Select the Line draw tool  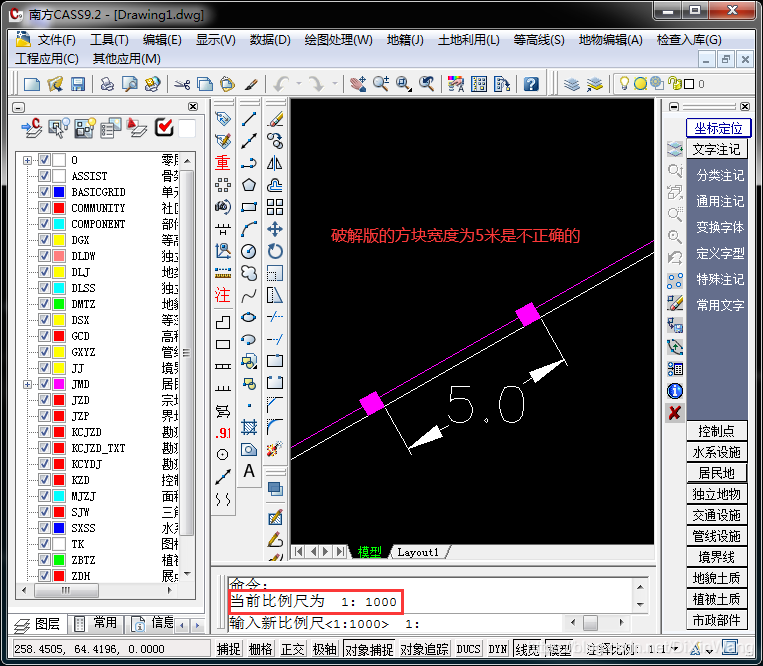tap(249, 119)
